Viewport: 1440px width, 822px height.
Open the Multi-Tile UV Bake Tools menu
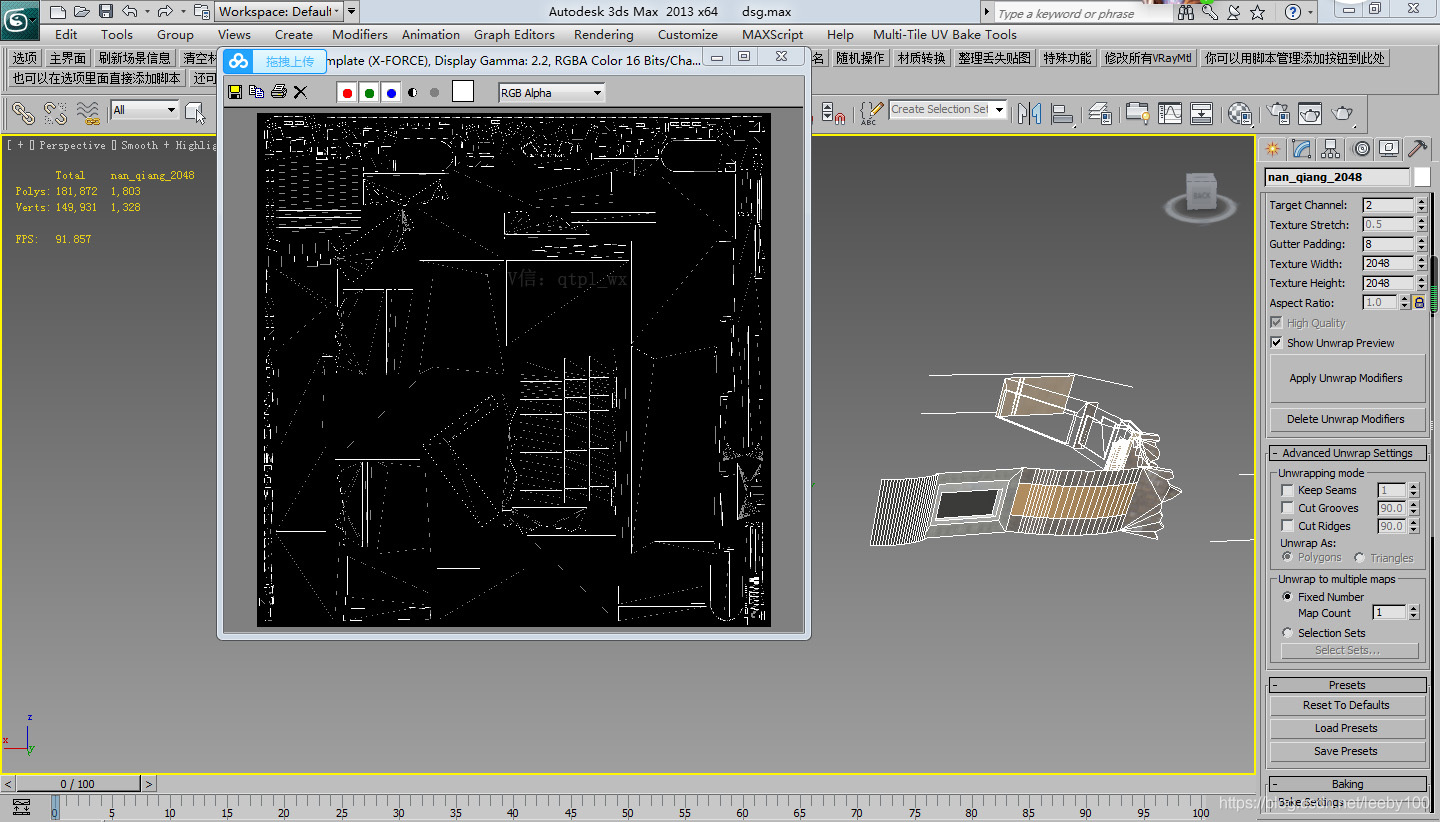944,34
